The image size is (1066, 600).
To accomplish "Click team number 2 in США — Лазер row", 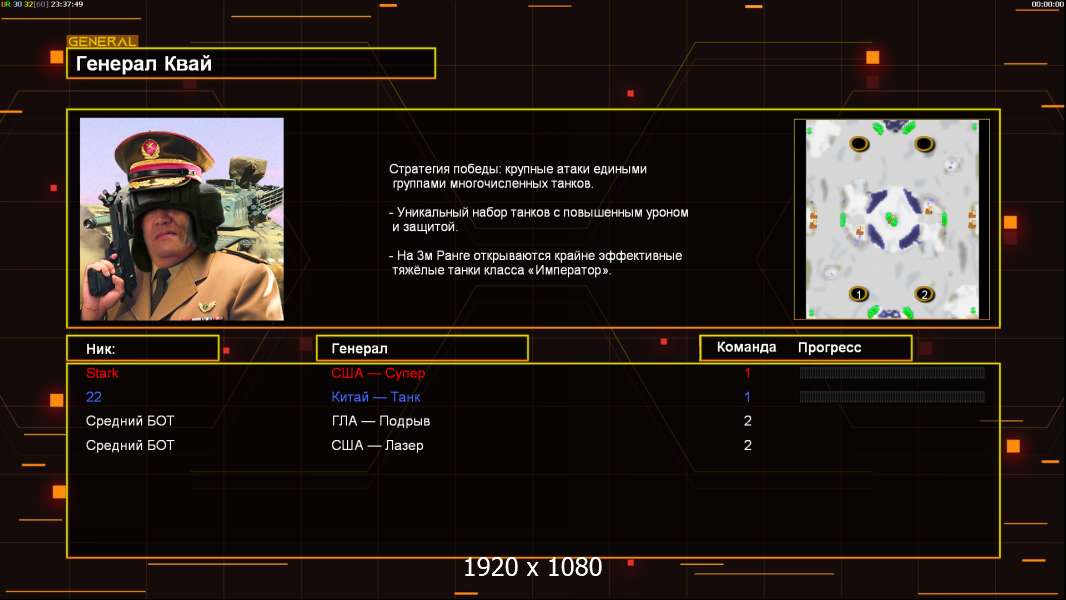I will pyautogui.click(x=748, y=446).
